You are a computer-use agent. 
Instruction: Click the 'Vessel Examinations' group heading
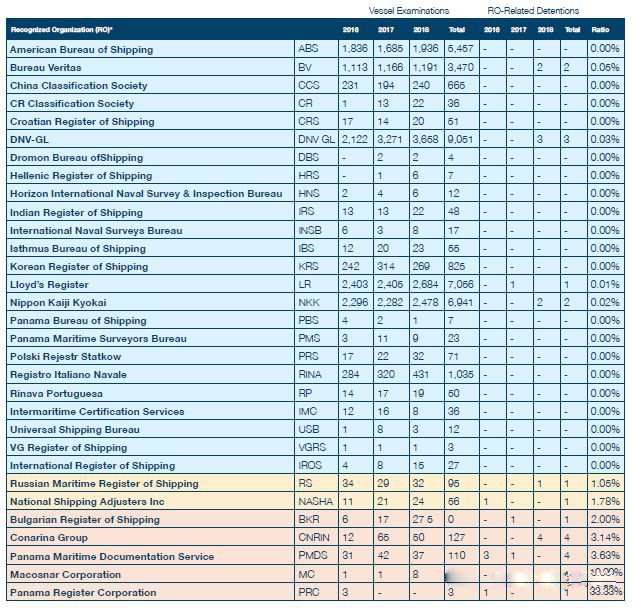(x=409, y=11)
